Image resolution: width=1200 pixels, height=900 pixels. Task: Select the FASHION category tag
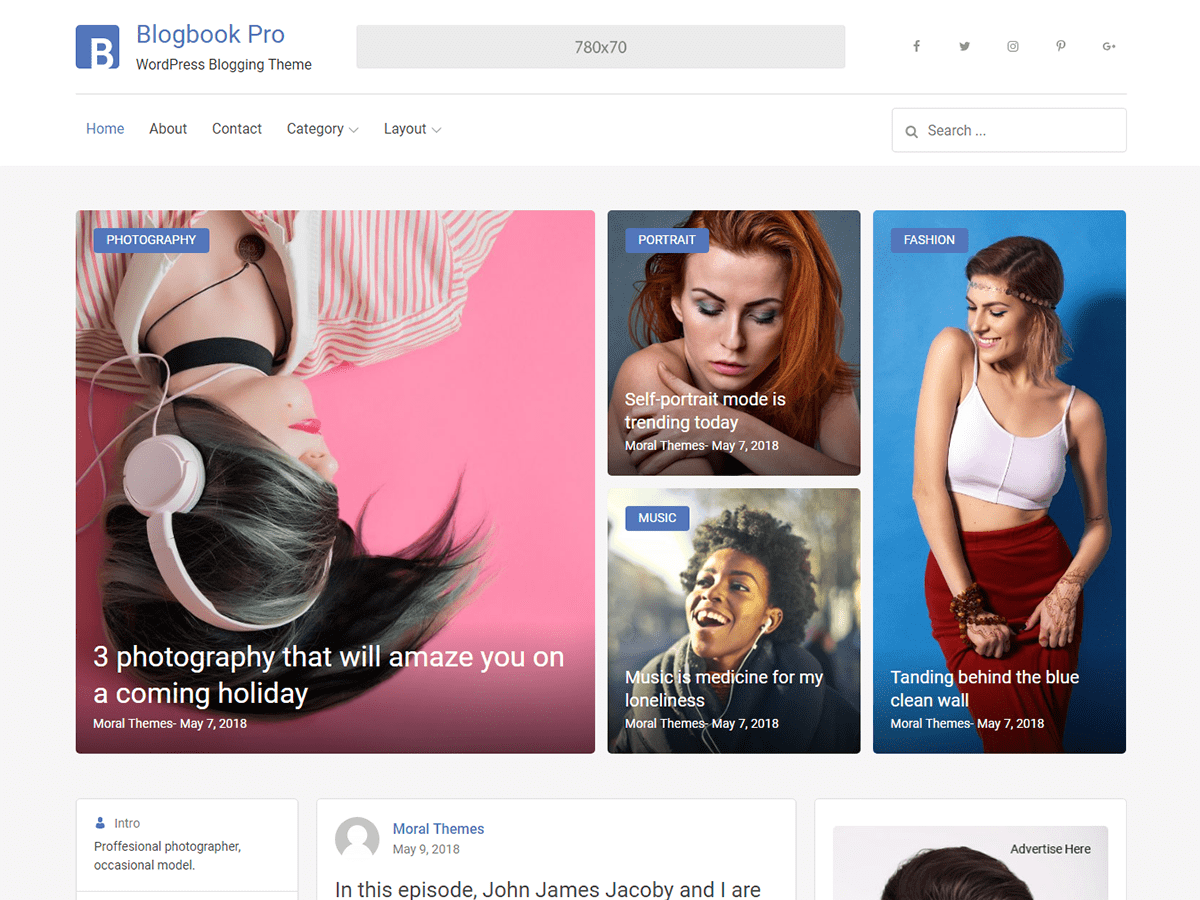(x=929, y=240)
